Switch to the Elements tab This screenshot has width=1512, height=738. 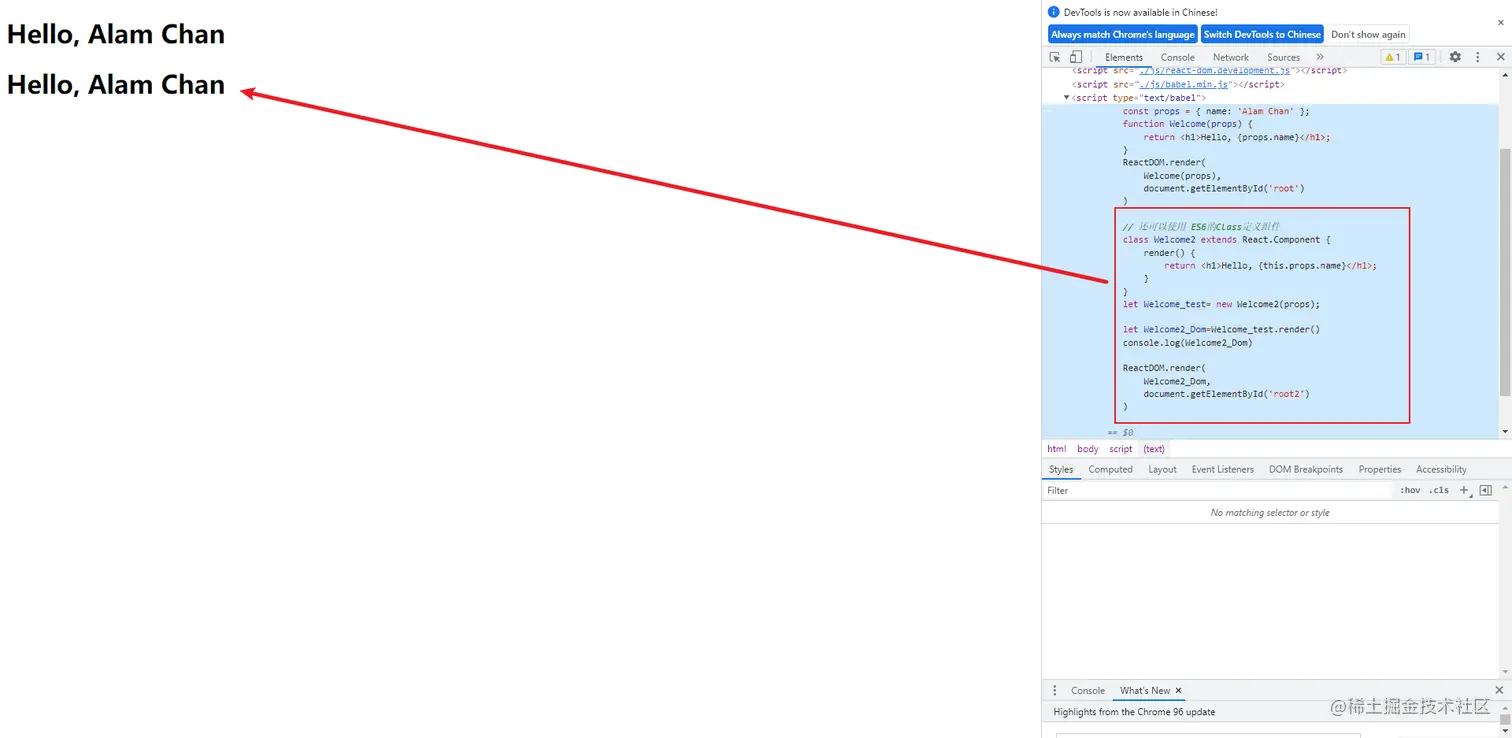[1124, 57]
